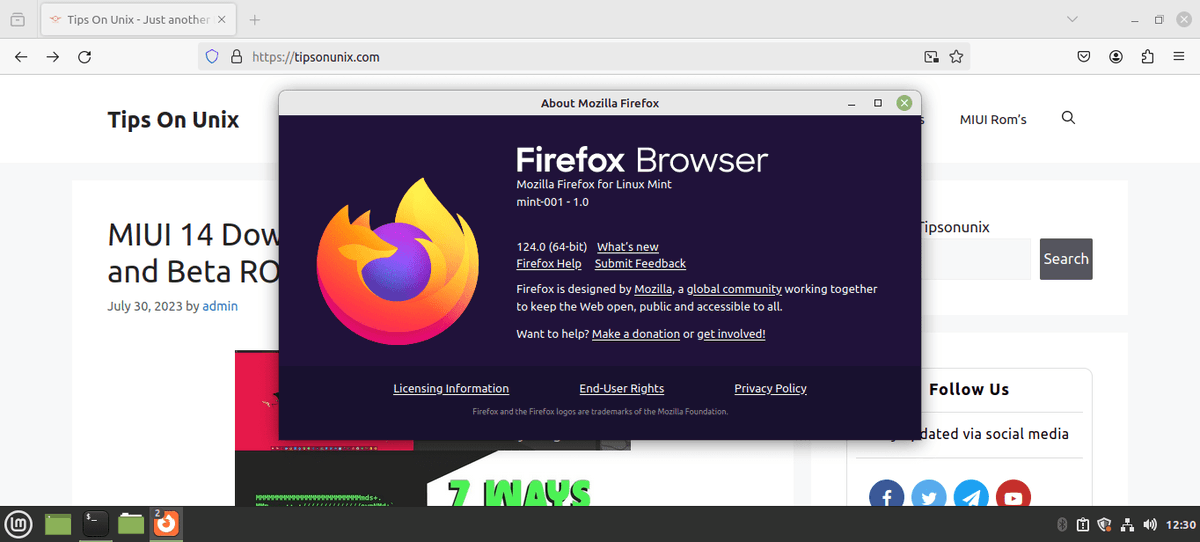The width and height of the screenshot is (1200, 542).
Task: Click the 124.0 (64-bit) version text
Action: click(552, 247)
